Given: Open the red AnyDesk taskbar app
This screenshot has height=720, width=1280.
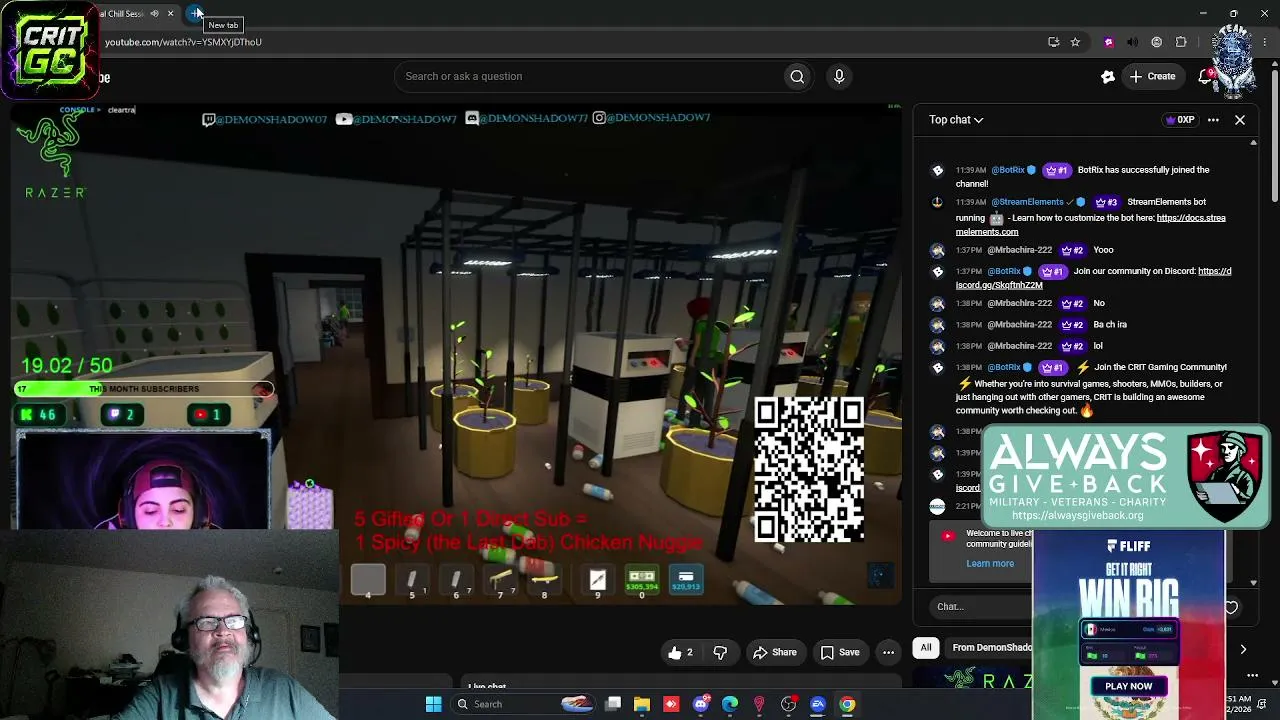Looking at the screenshot, I should (671, 704).
